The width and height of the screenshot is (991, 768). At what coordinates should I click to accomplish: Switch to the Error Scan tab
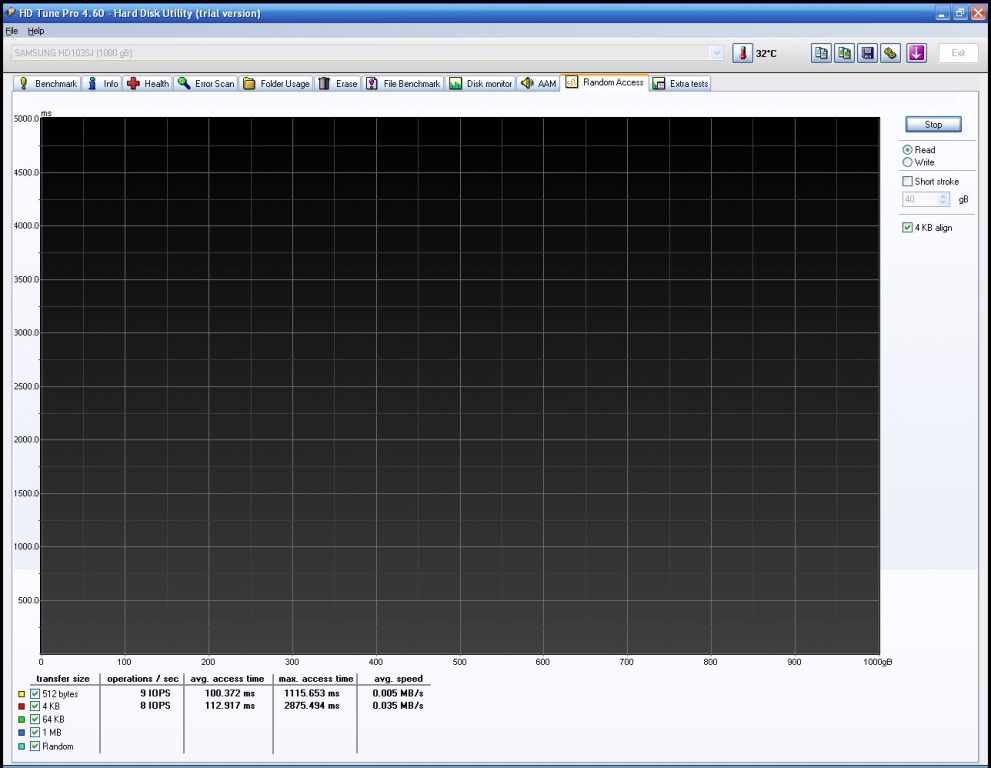[x=206, y=83]
